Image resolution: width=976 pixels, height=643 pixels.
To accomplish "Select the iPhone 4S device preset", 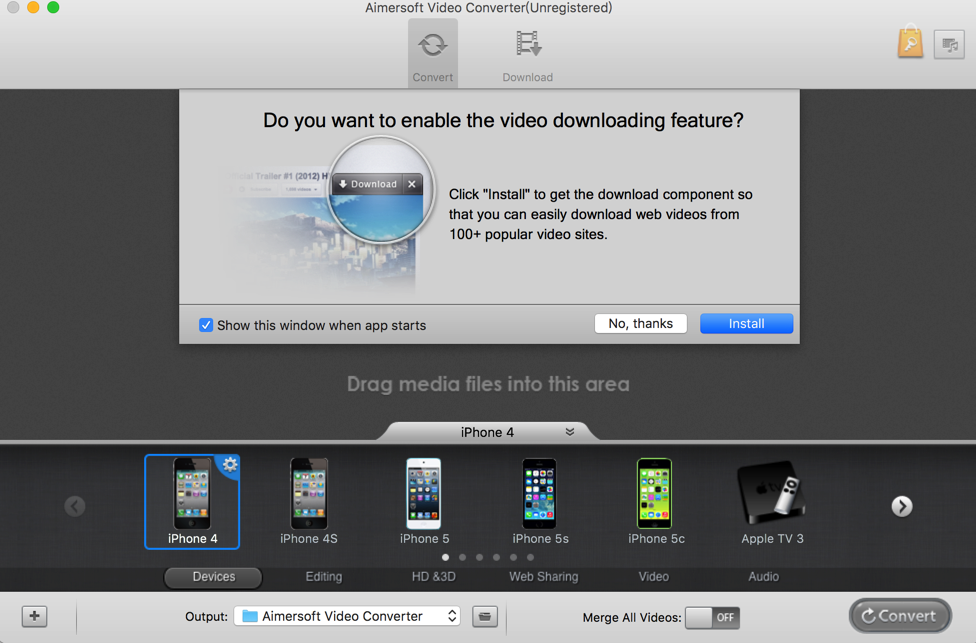I will coord(309,502).
